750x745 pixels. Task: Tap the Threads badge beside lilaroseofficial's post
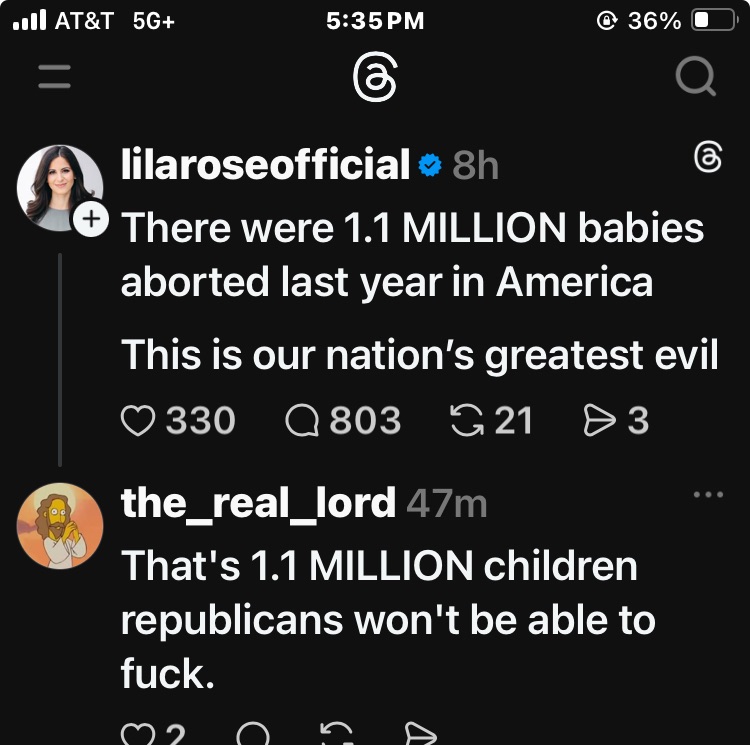[x=708, y=157]
